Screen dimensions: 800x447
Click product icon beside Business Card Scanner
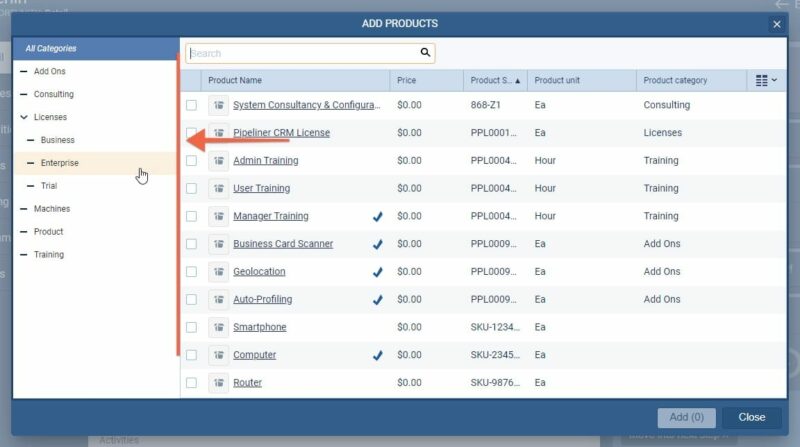[x=218, y=244]
